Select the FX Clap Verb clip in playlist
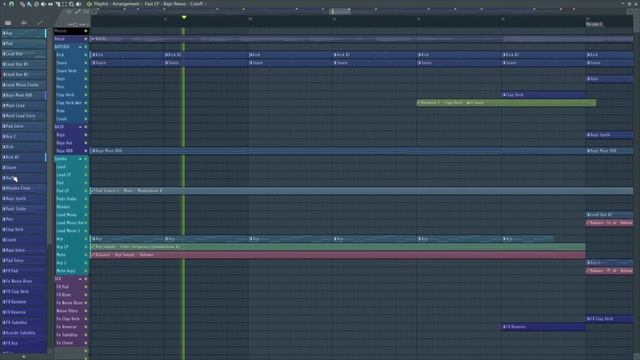The height and width of the screenshot is (360, 640). 610,318
